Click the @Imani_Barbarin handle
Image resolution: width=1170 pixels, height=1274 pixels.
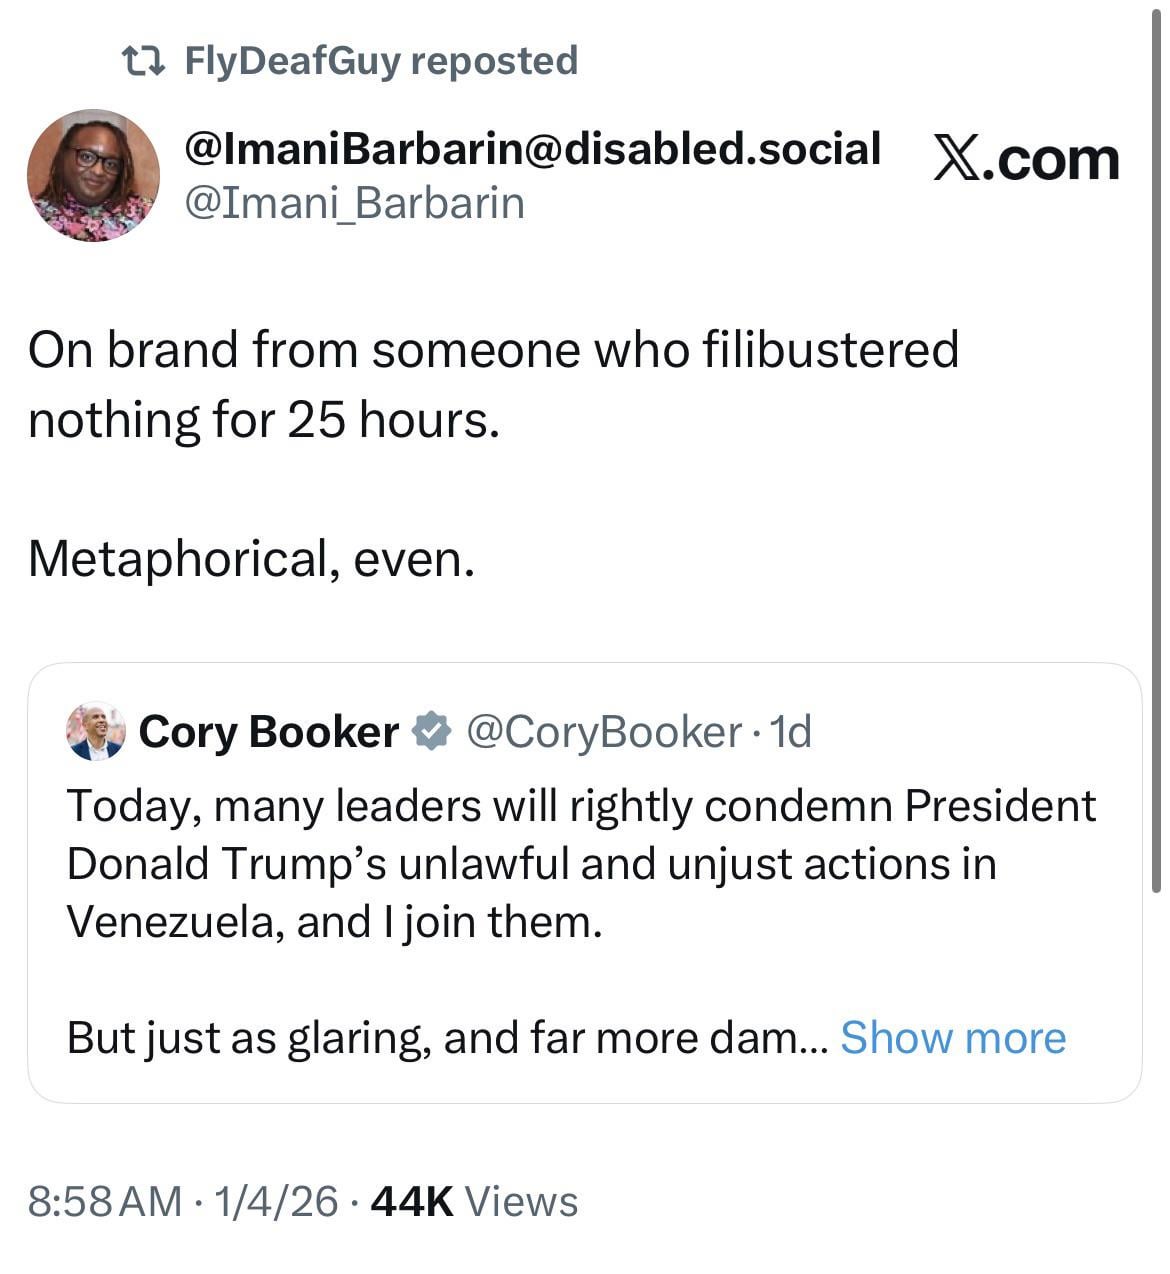coord(354,203)
